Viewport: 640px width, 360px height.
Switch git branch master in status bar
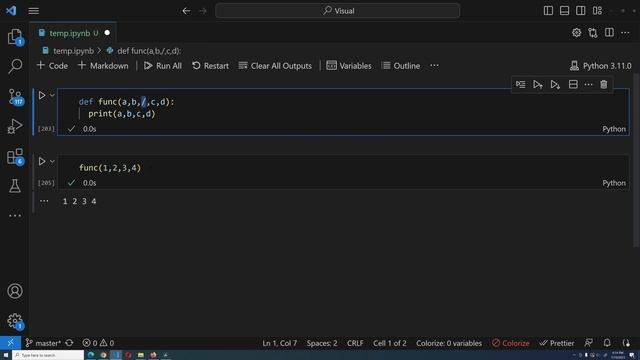pyautogui.click(x=43, y=343)
